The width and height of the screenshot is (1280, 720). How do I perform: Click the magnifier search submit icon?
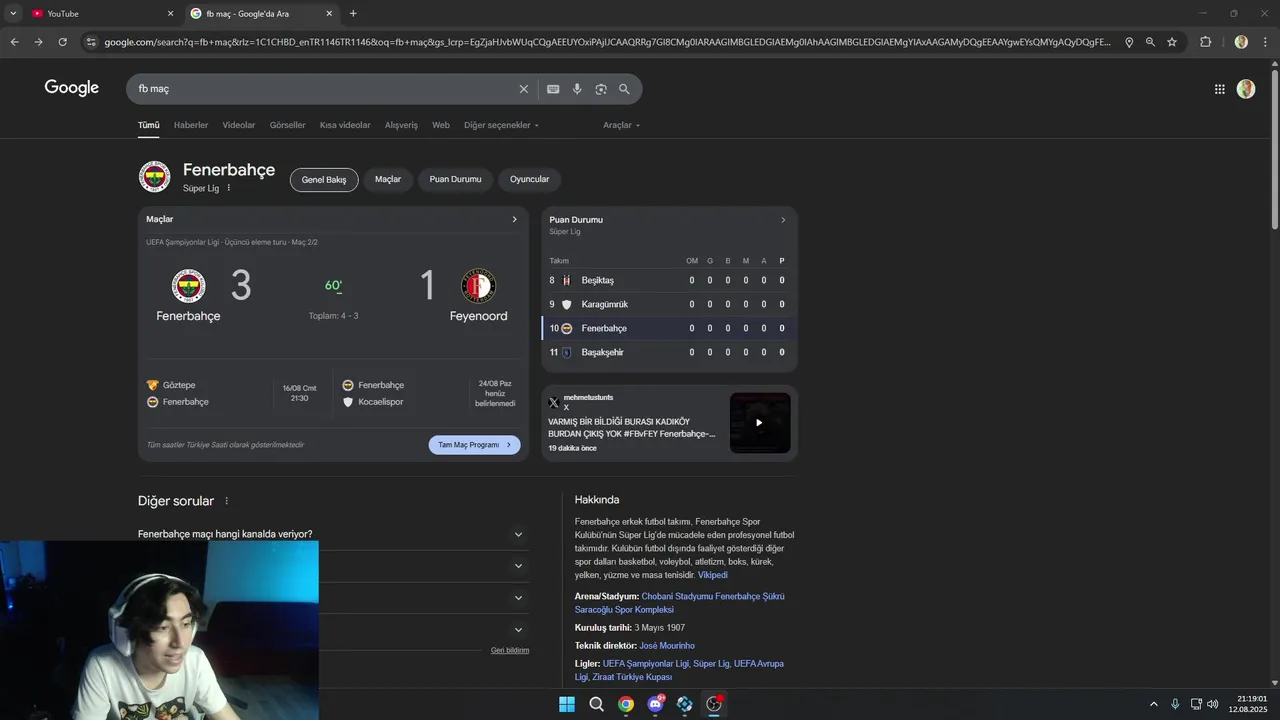coord(624,89)
